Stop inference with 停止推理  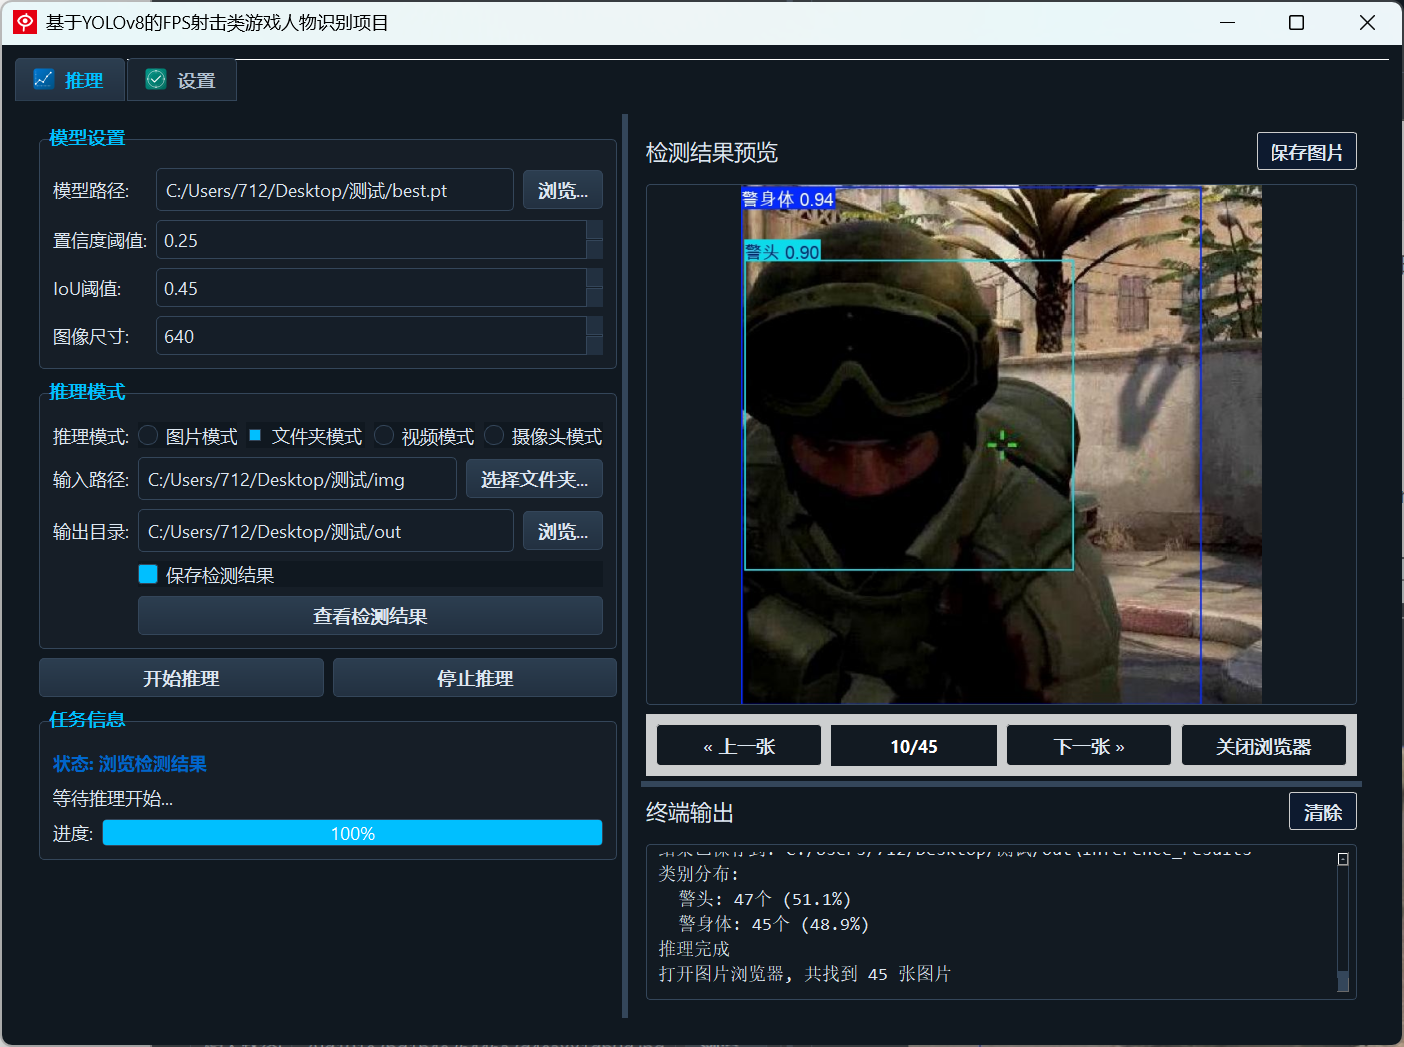pos(475,678)
